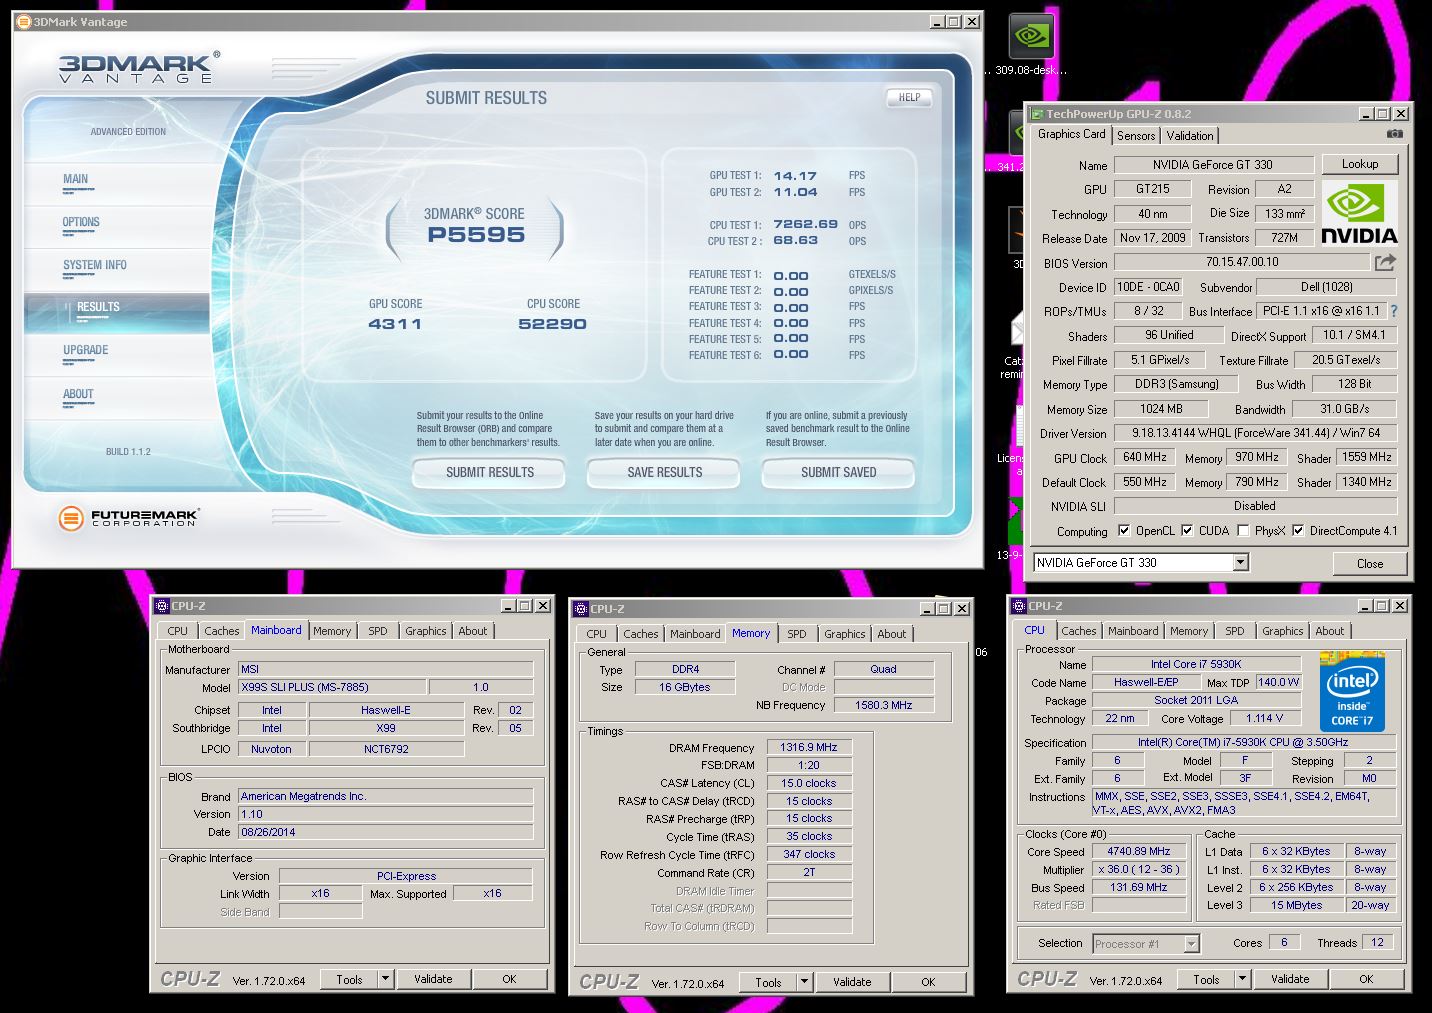This screenshot has width=1432, height=1013.
Task: Click the Memory Type DDR3 (Samsung) value
Action: pyautogui.click(x=1176, y=384)
